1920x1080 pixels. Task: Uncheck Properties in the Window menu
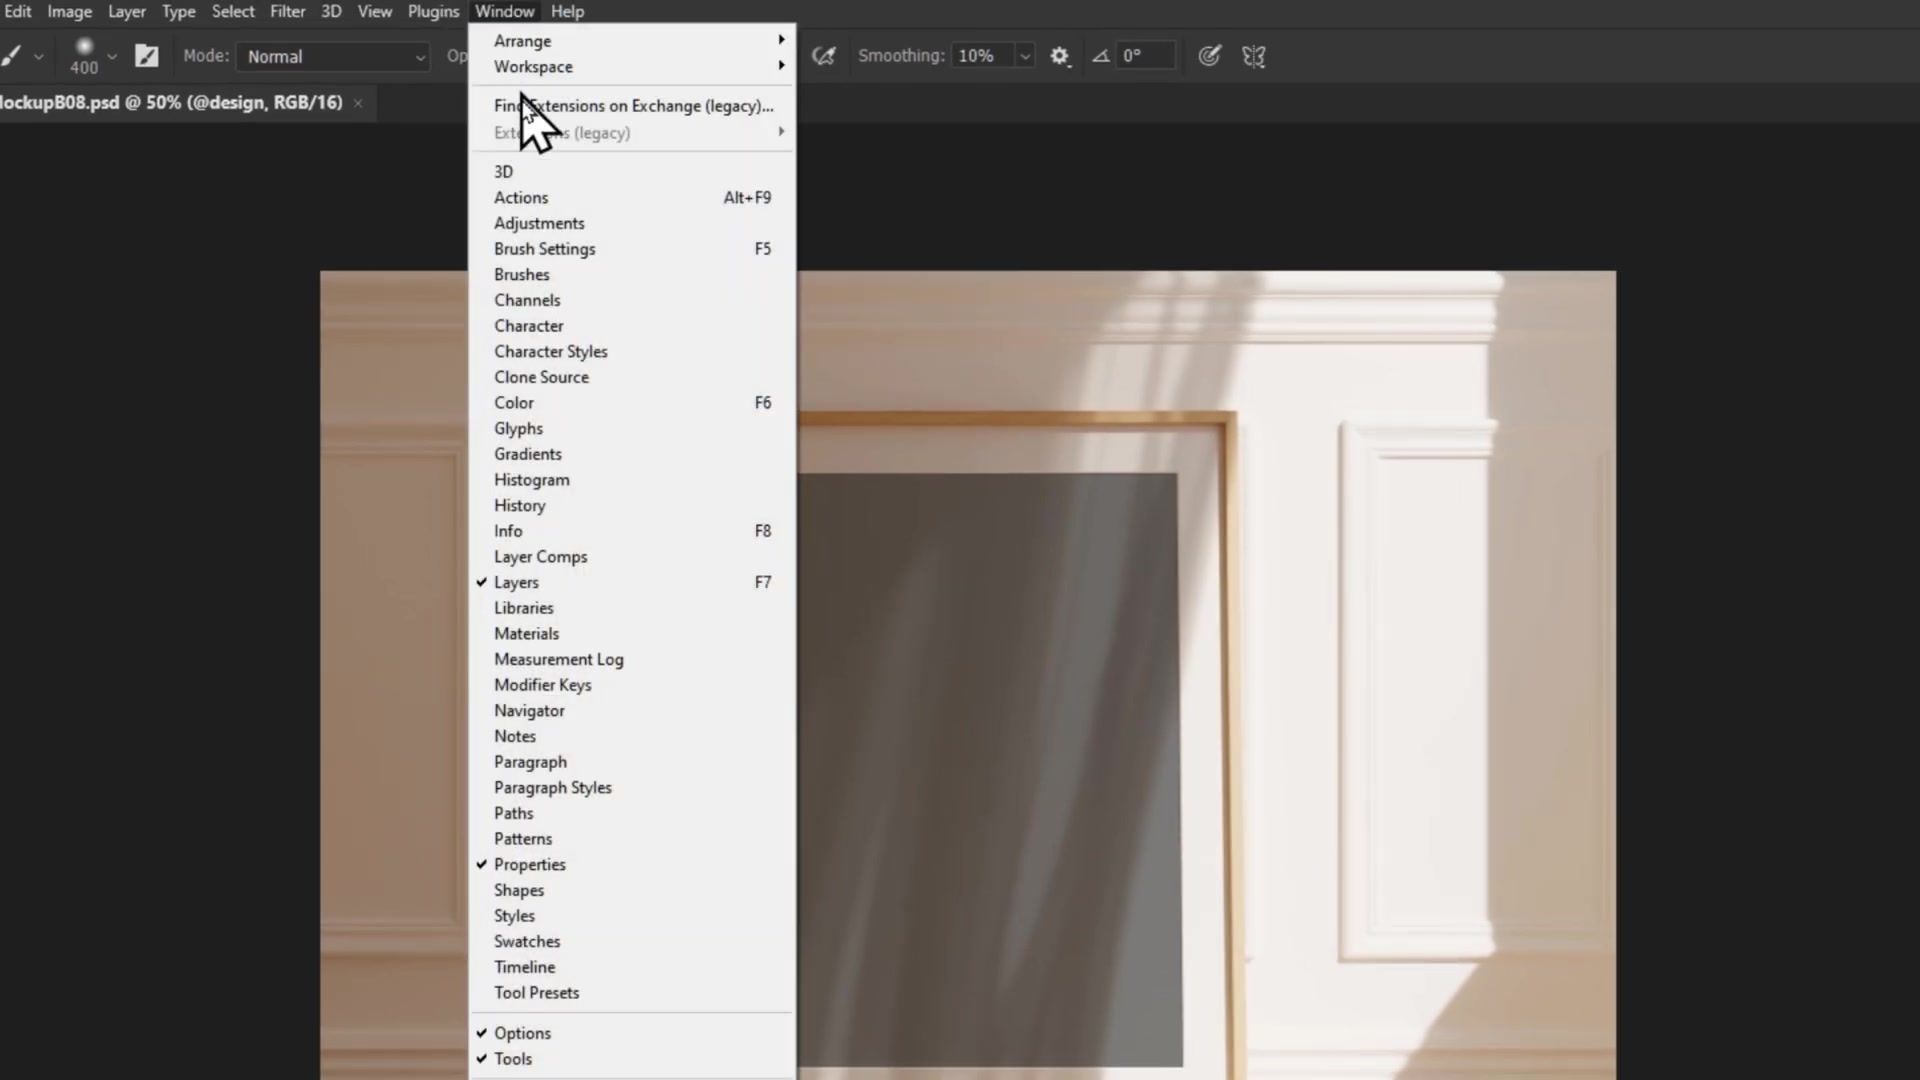[530, 864]
